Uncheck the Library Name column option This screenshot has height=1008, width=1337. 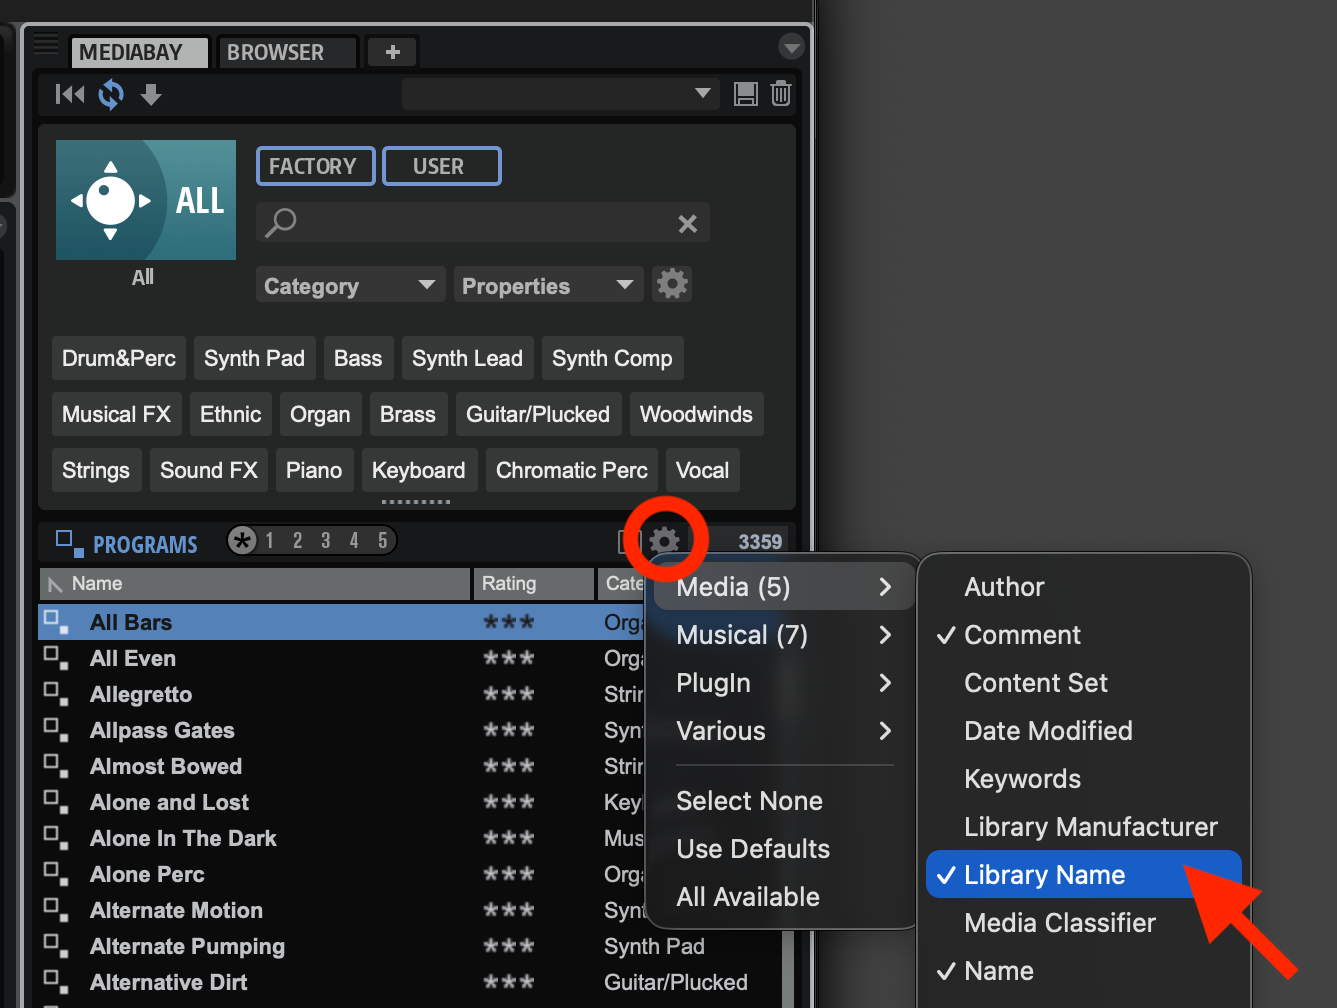tap(1084, 875)
